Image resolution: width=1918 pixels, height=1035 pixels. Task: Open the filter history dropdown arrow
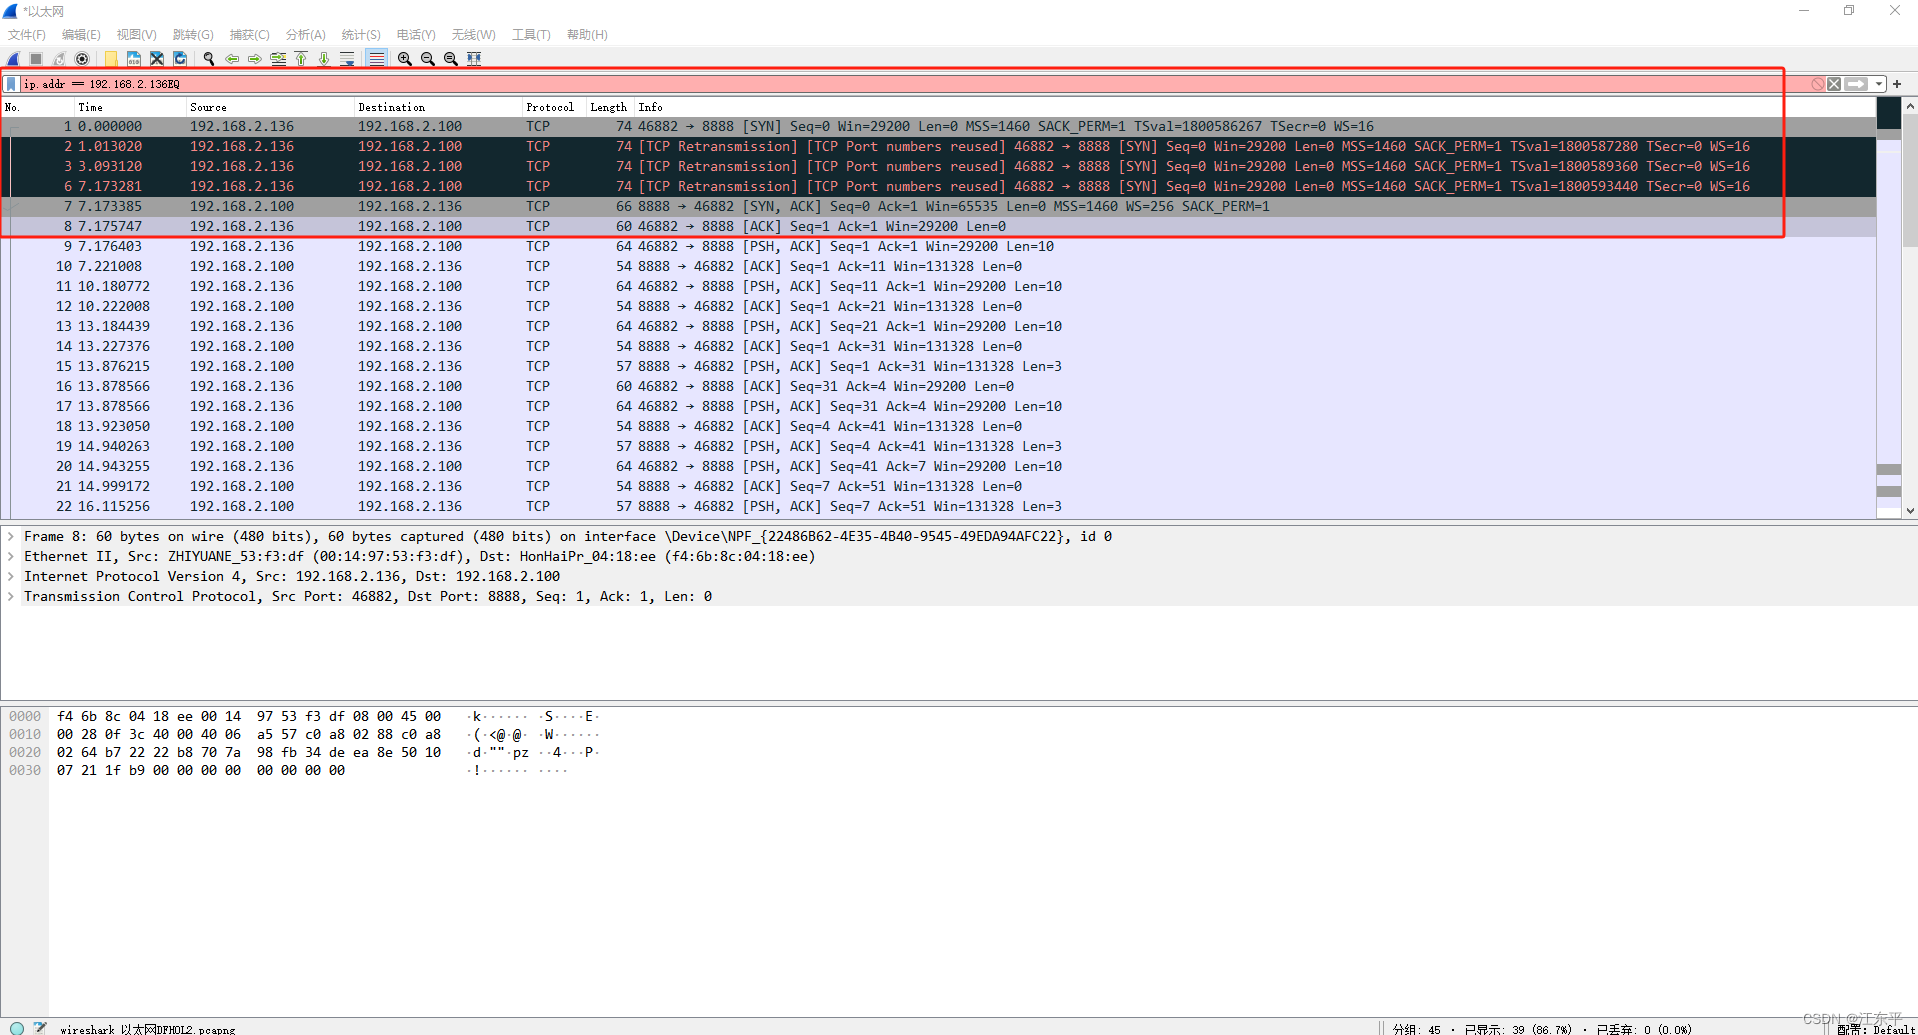click(1880, 84)
